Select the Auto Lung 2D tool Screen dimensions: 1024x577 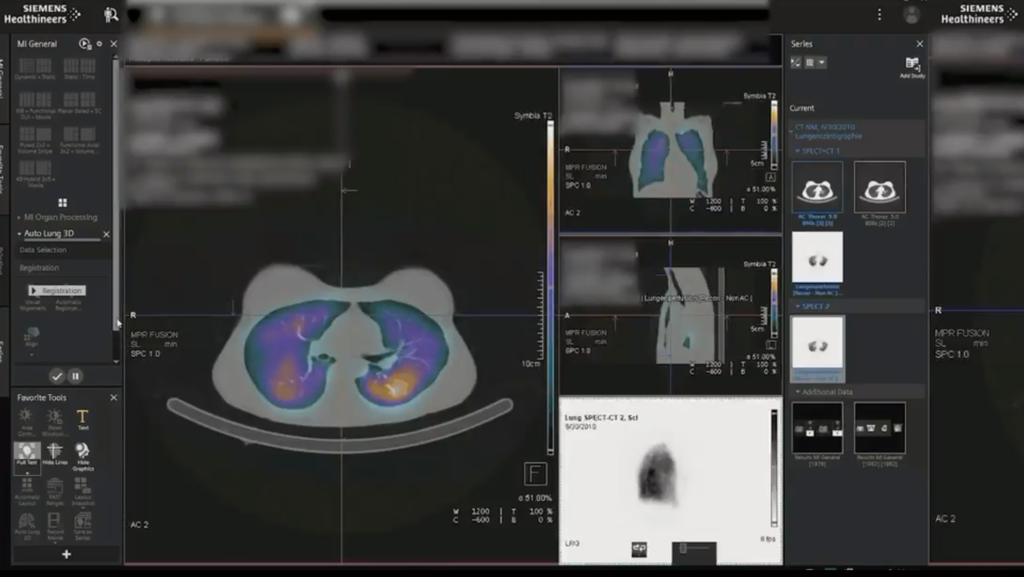pyautogui.click(x=28, y=524)
